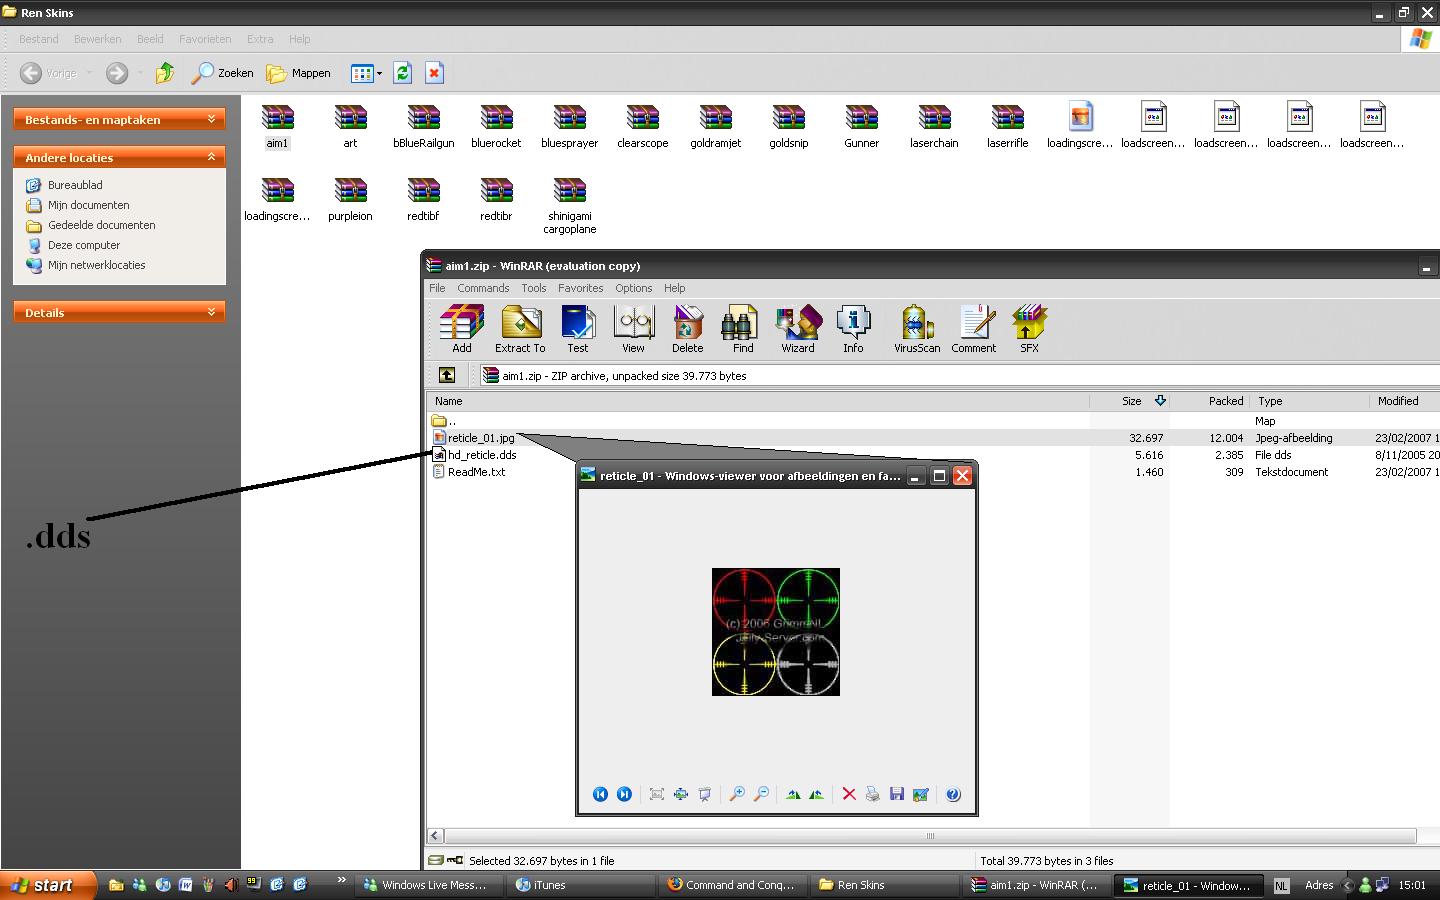Select hd_reticle.dds in the archive list
This screenshot has height=900, width=1440.
482,455
